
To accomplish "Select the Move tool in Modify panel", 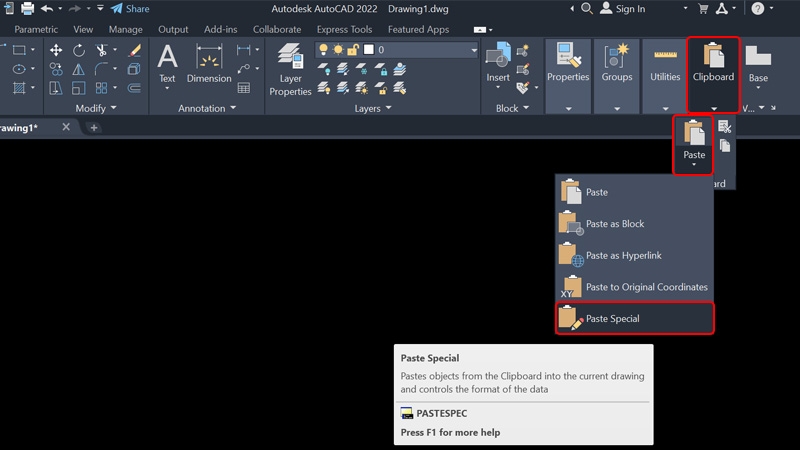I will click(56, 50).
